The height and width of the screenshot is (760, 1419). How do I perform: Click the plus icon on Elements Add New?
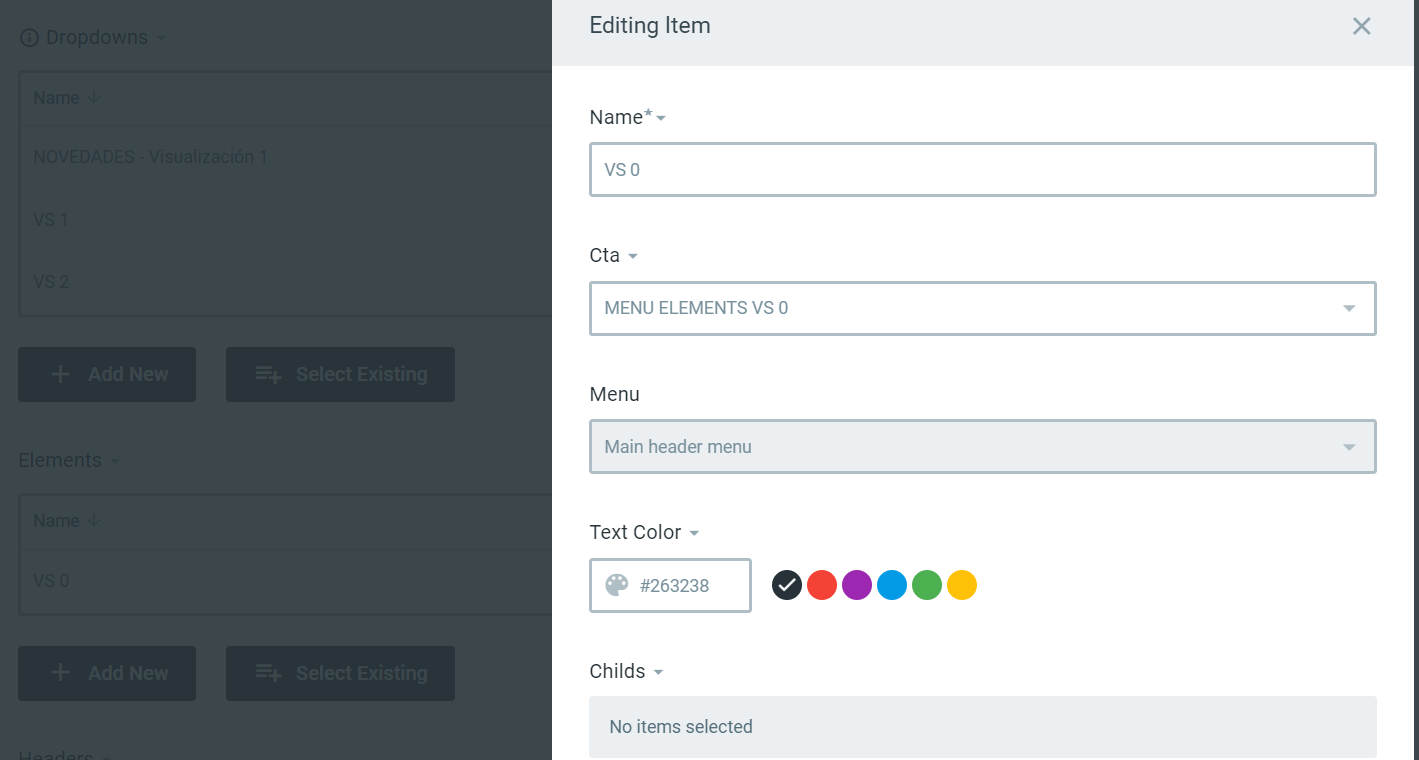coord(61,673)
